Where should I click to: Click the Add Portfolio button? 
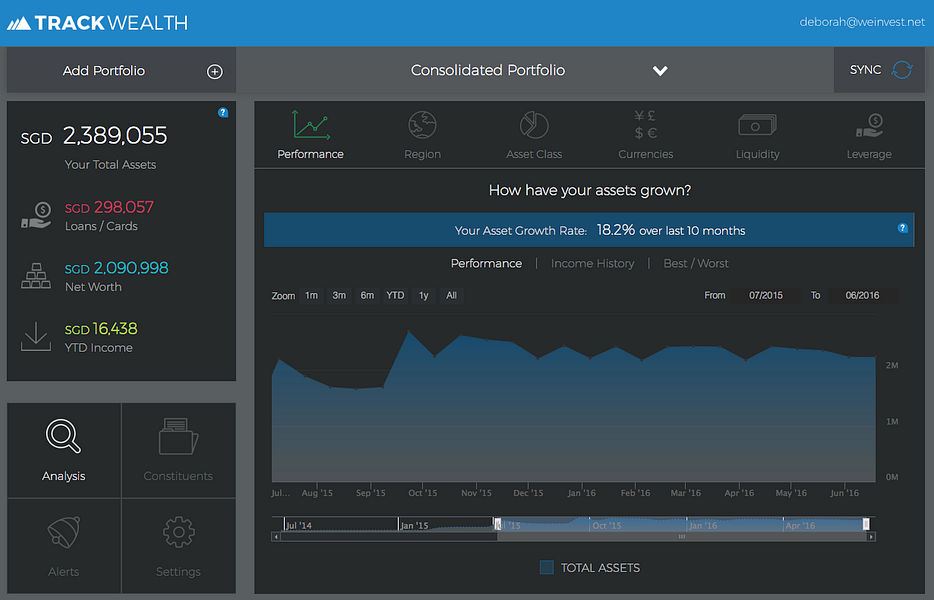coord(122,70)
